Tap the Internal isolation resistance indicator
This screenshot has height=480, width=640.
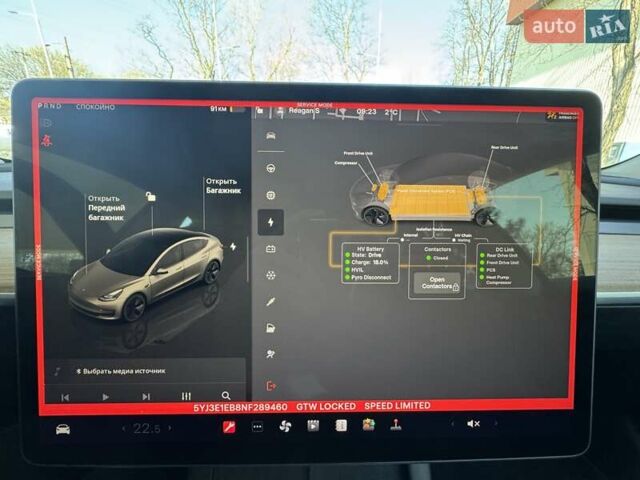[409, 237]
